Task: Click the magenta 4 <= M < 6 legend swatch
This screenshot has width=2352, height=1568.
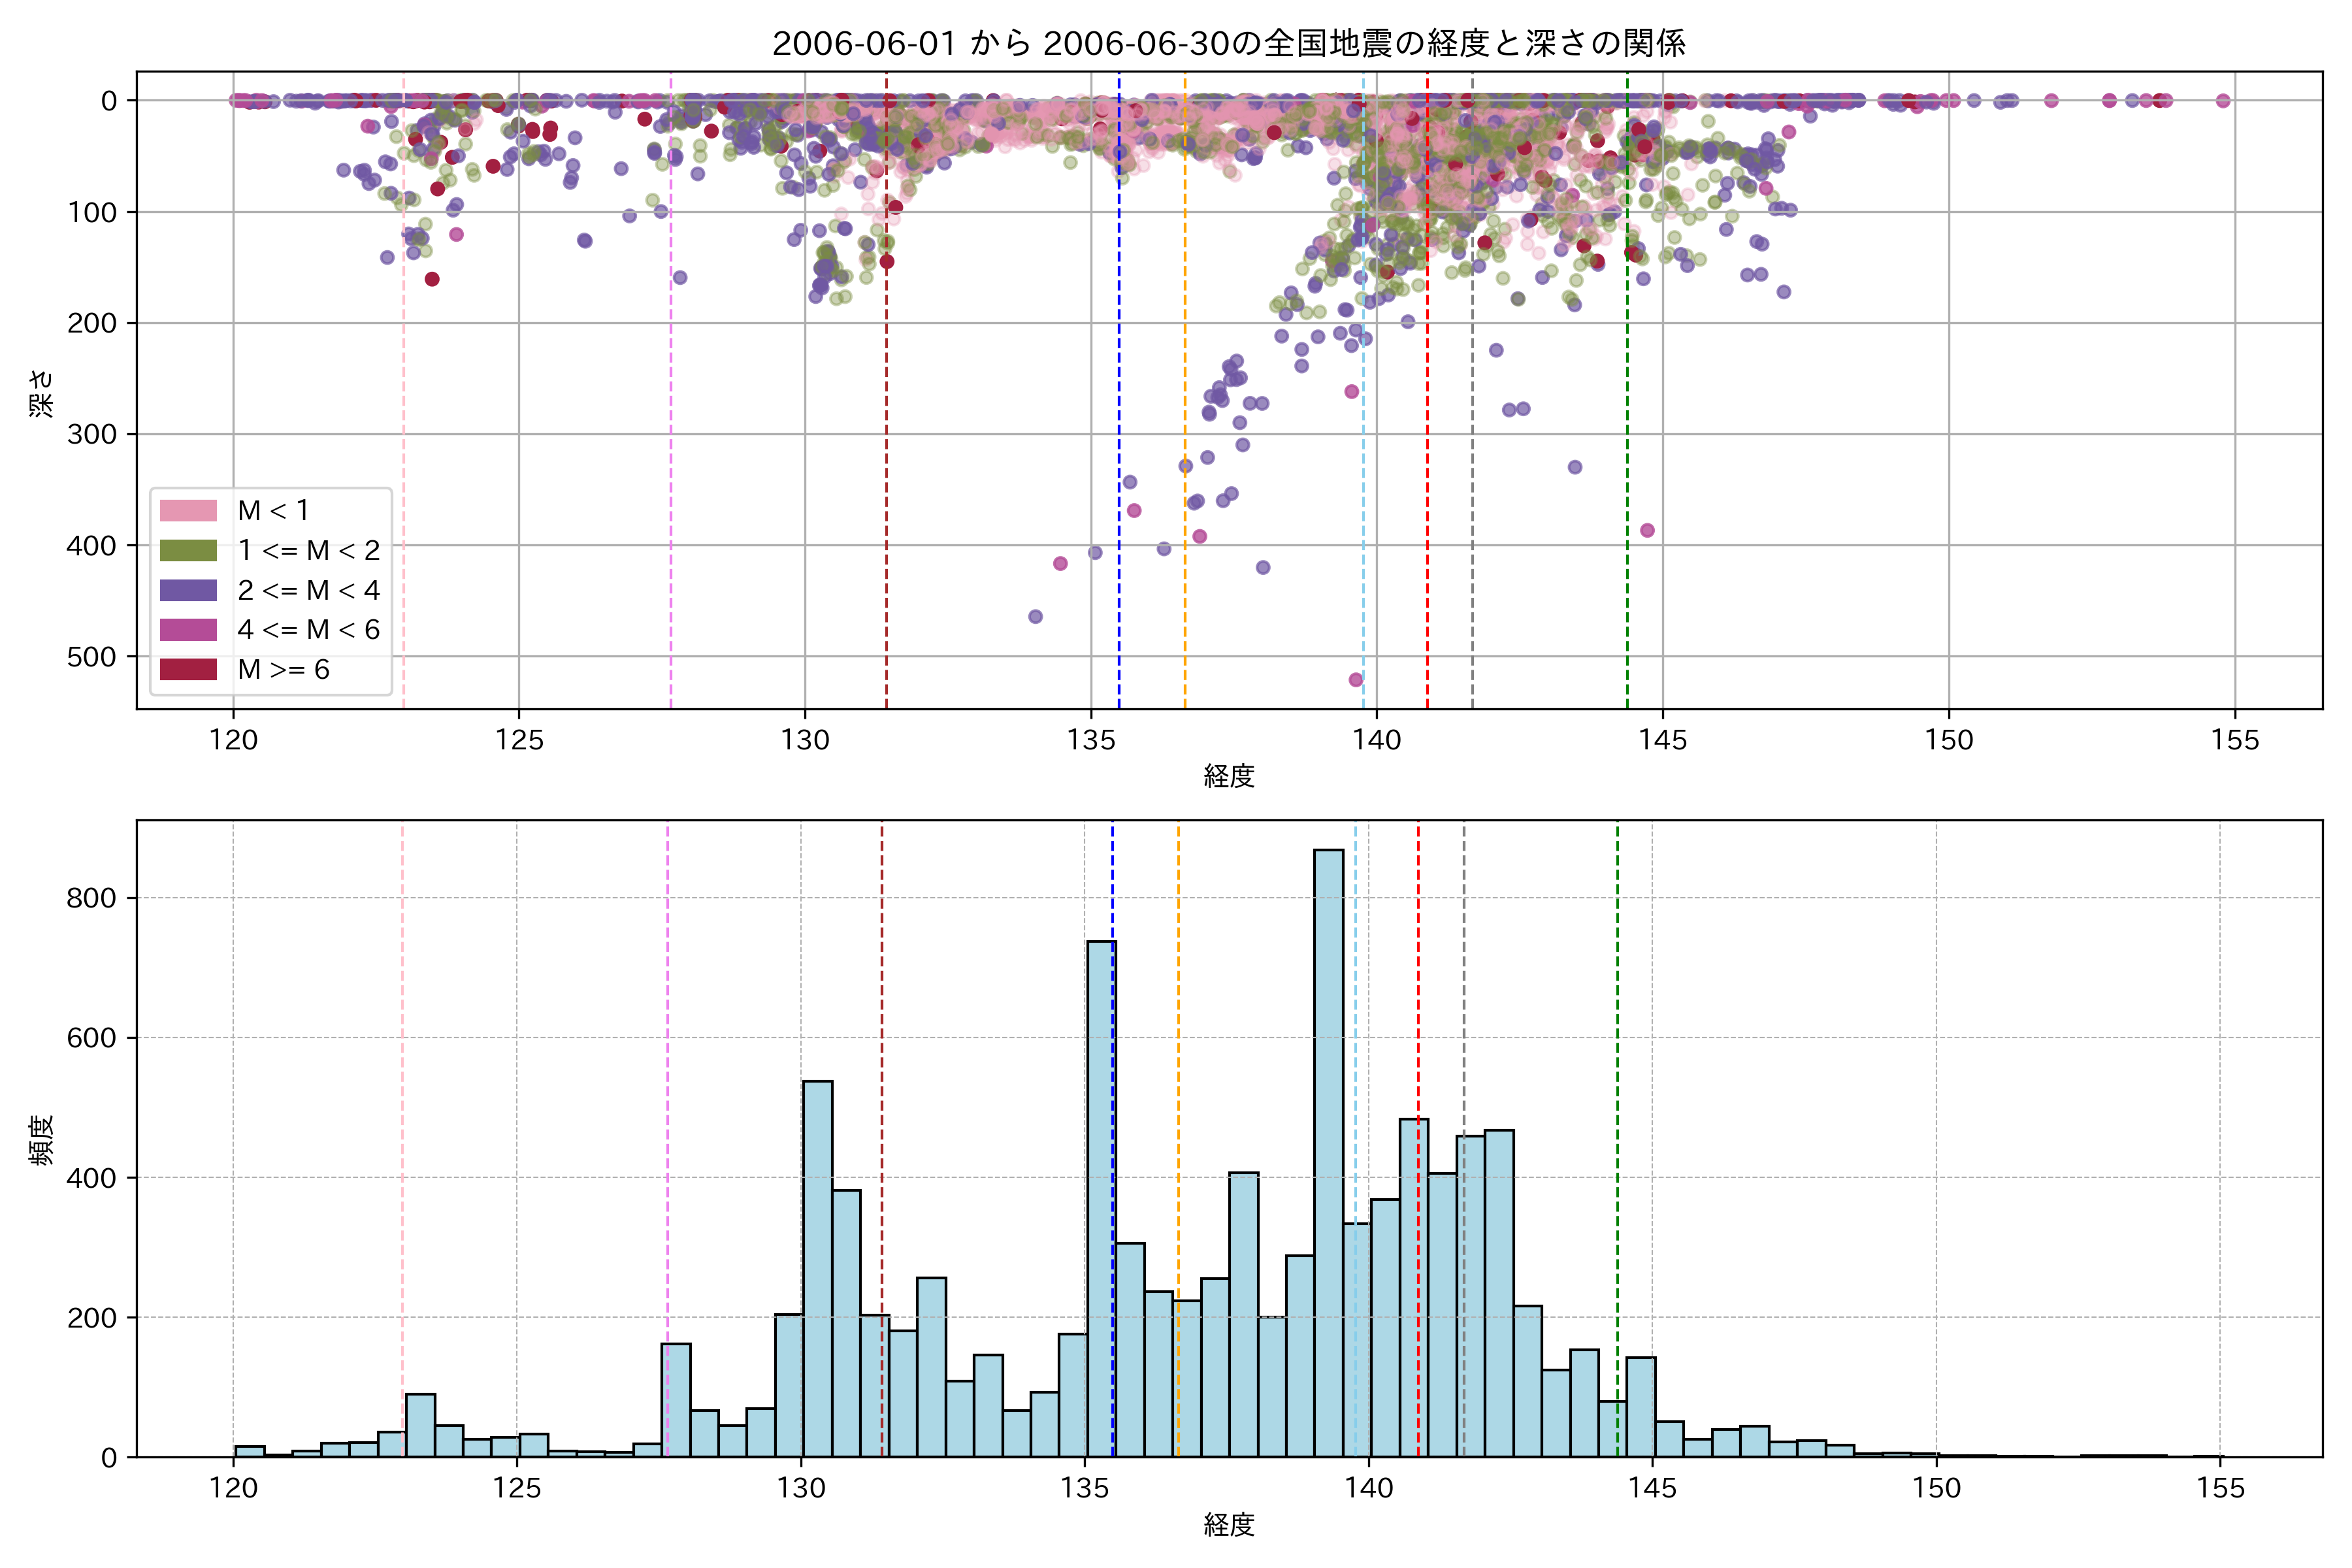Action: point(188,630)
